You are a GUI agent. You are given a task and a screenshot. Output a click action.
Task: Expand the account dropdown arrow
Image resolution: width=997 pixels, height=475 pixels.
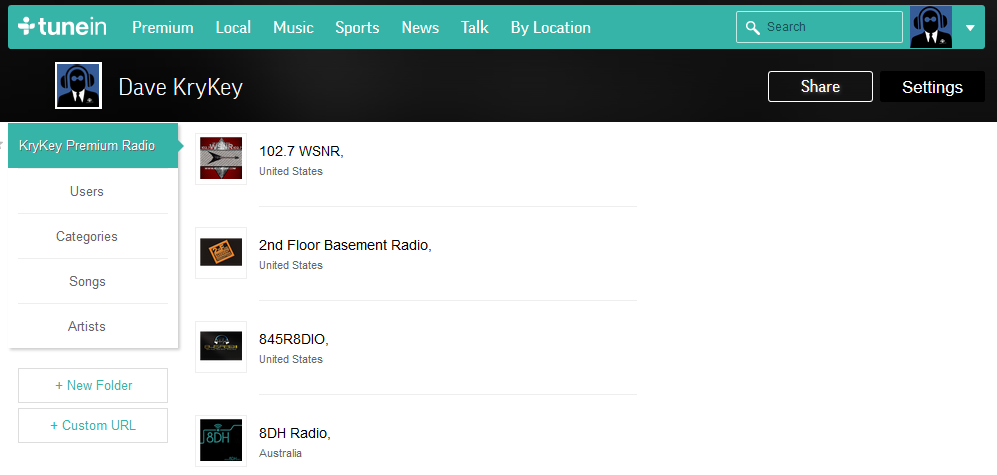click(x=970, y=28)
